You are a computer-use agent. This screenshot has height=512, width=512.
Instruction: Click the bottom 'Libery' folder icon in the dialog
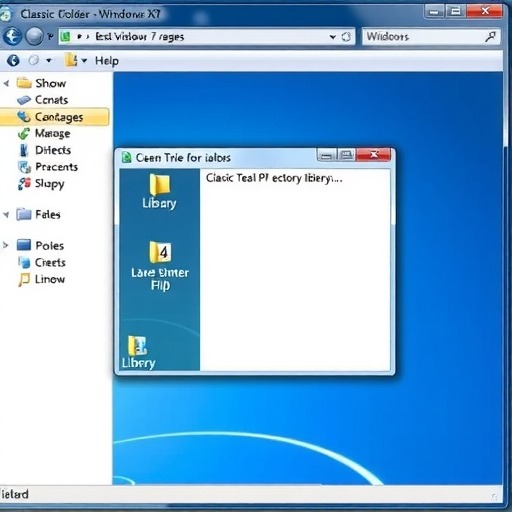pos(137,345)
